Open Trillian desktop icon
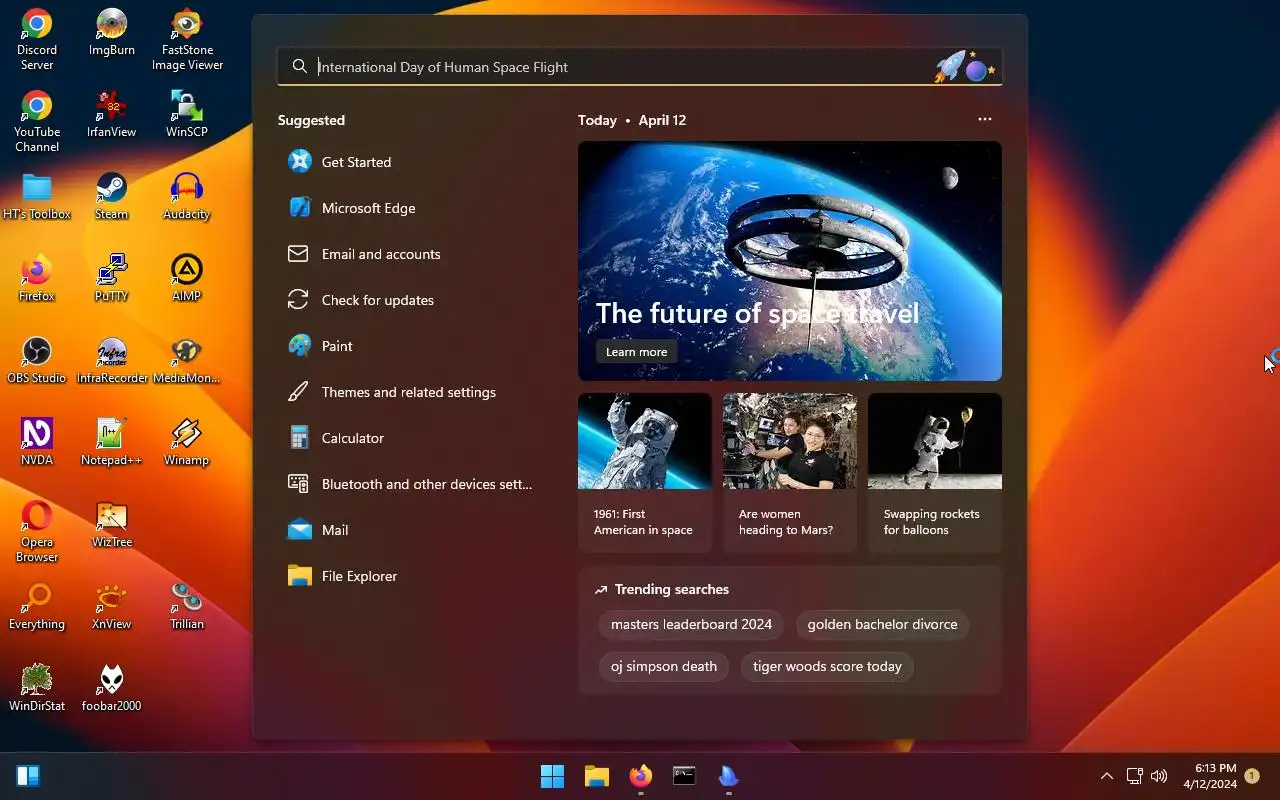The width and height of the screenshot is (1280, 800). (x=187, y=607)
